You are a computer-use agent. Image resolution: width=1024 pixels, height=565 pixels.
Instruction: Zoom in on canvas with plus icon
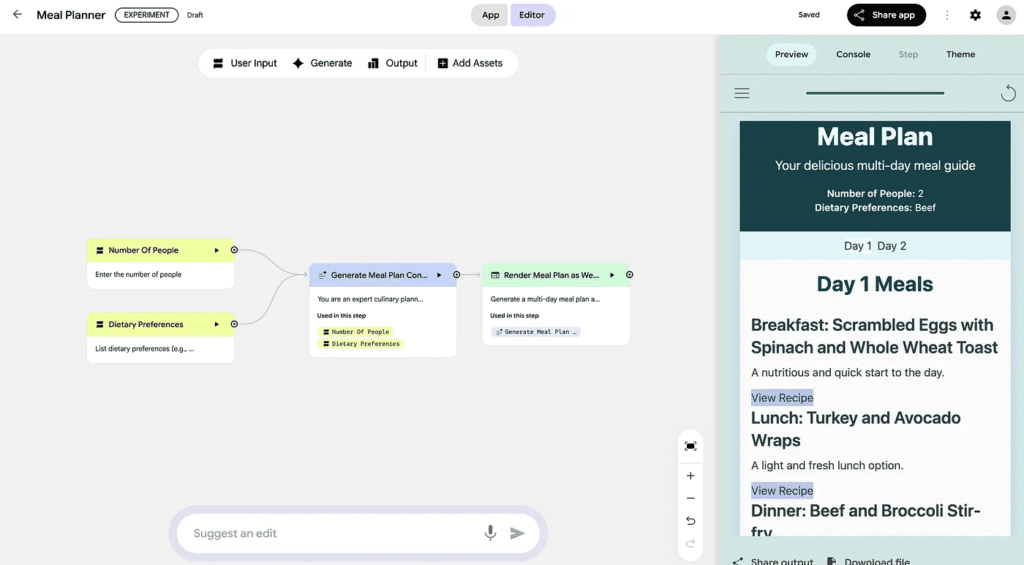pyautogui.click(x=690, y=476)
